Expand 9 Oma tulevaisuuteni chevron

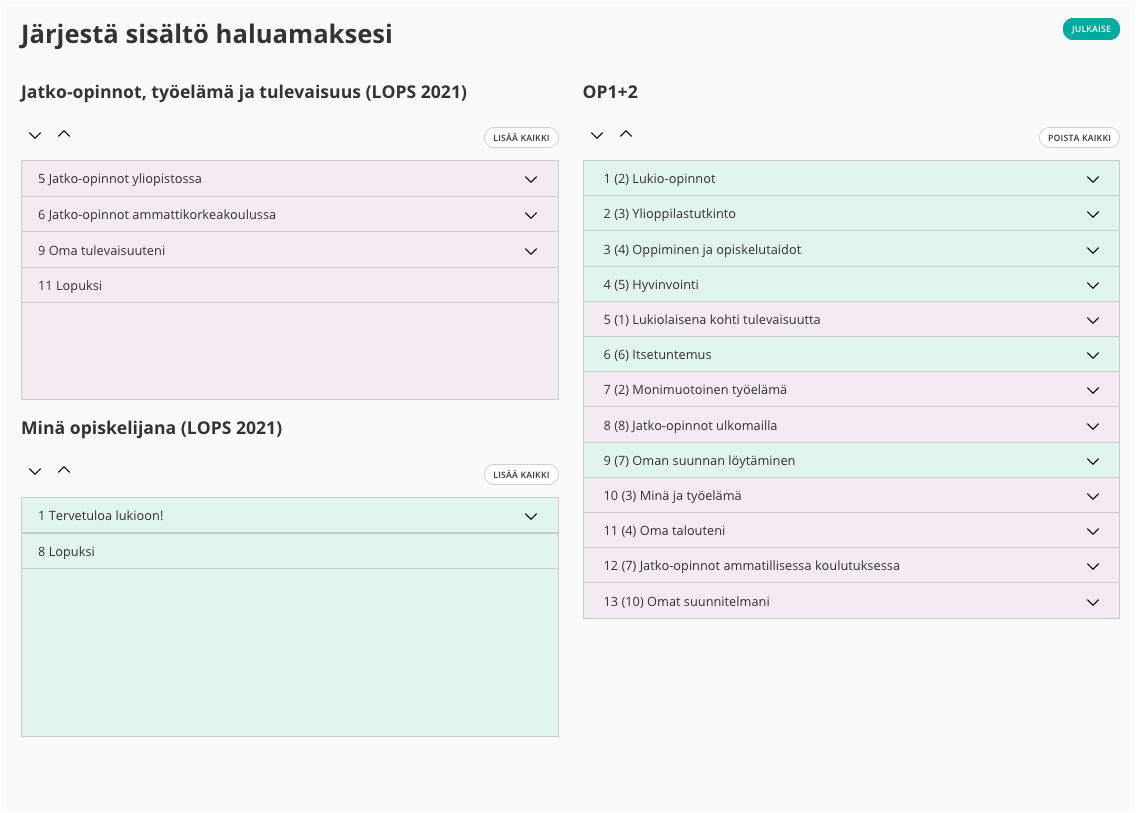[531, 251]
